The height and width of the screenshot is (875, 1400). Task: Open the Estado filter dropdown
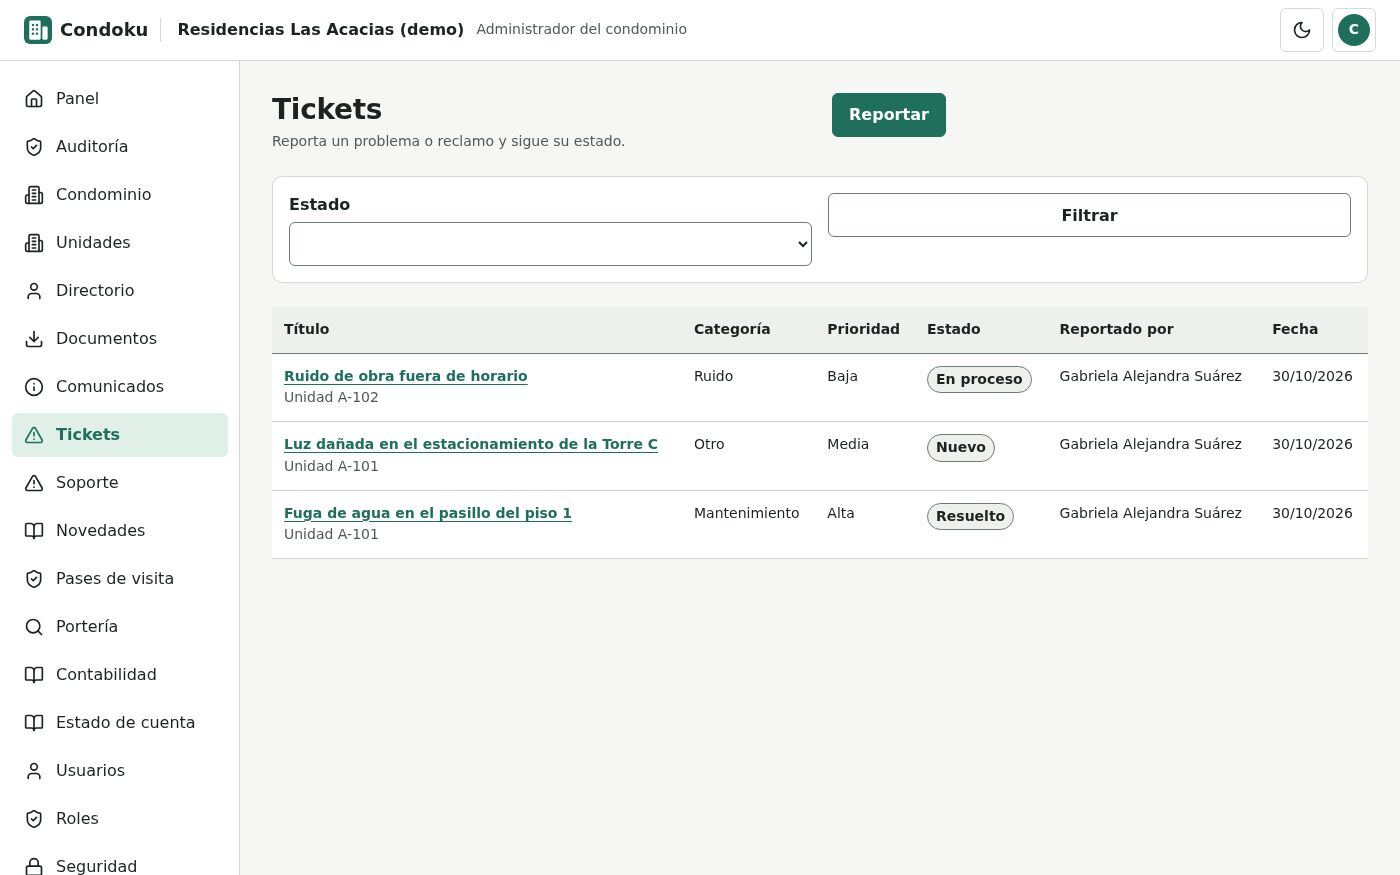pyautogui.click(x=550, y=244)
